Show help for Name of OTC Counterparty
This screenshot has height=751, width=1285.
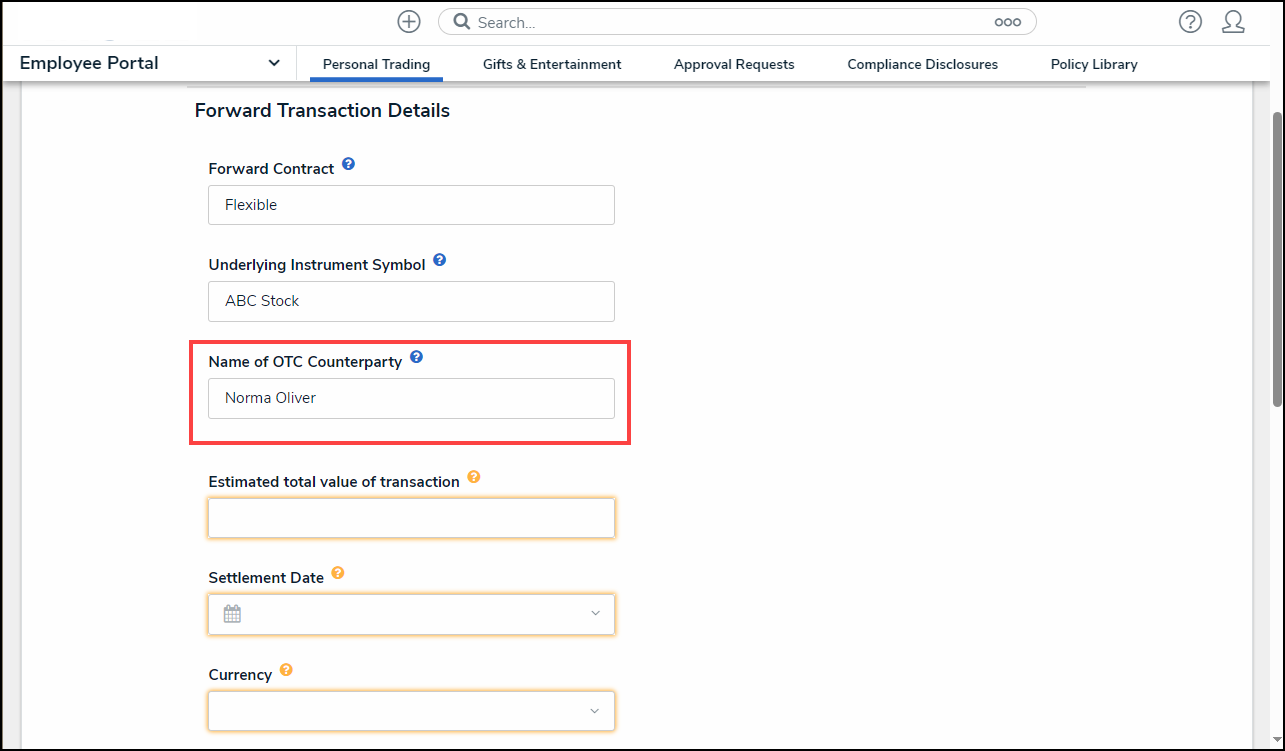coord(416,357)
